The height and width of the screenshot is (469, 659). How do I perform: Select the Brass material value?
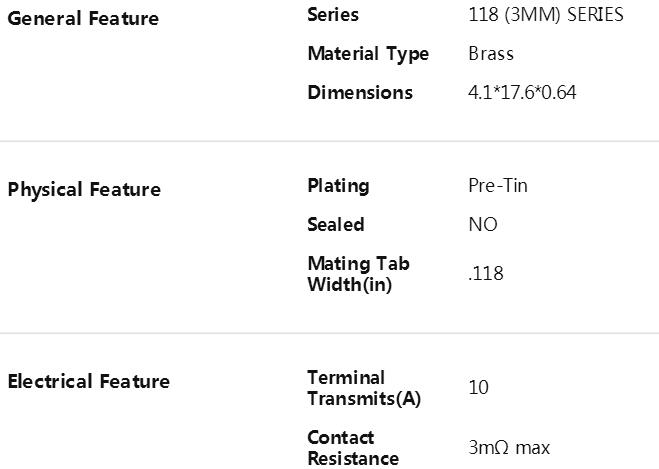[x=491, y=54]
